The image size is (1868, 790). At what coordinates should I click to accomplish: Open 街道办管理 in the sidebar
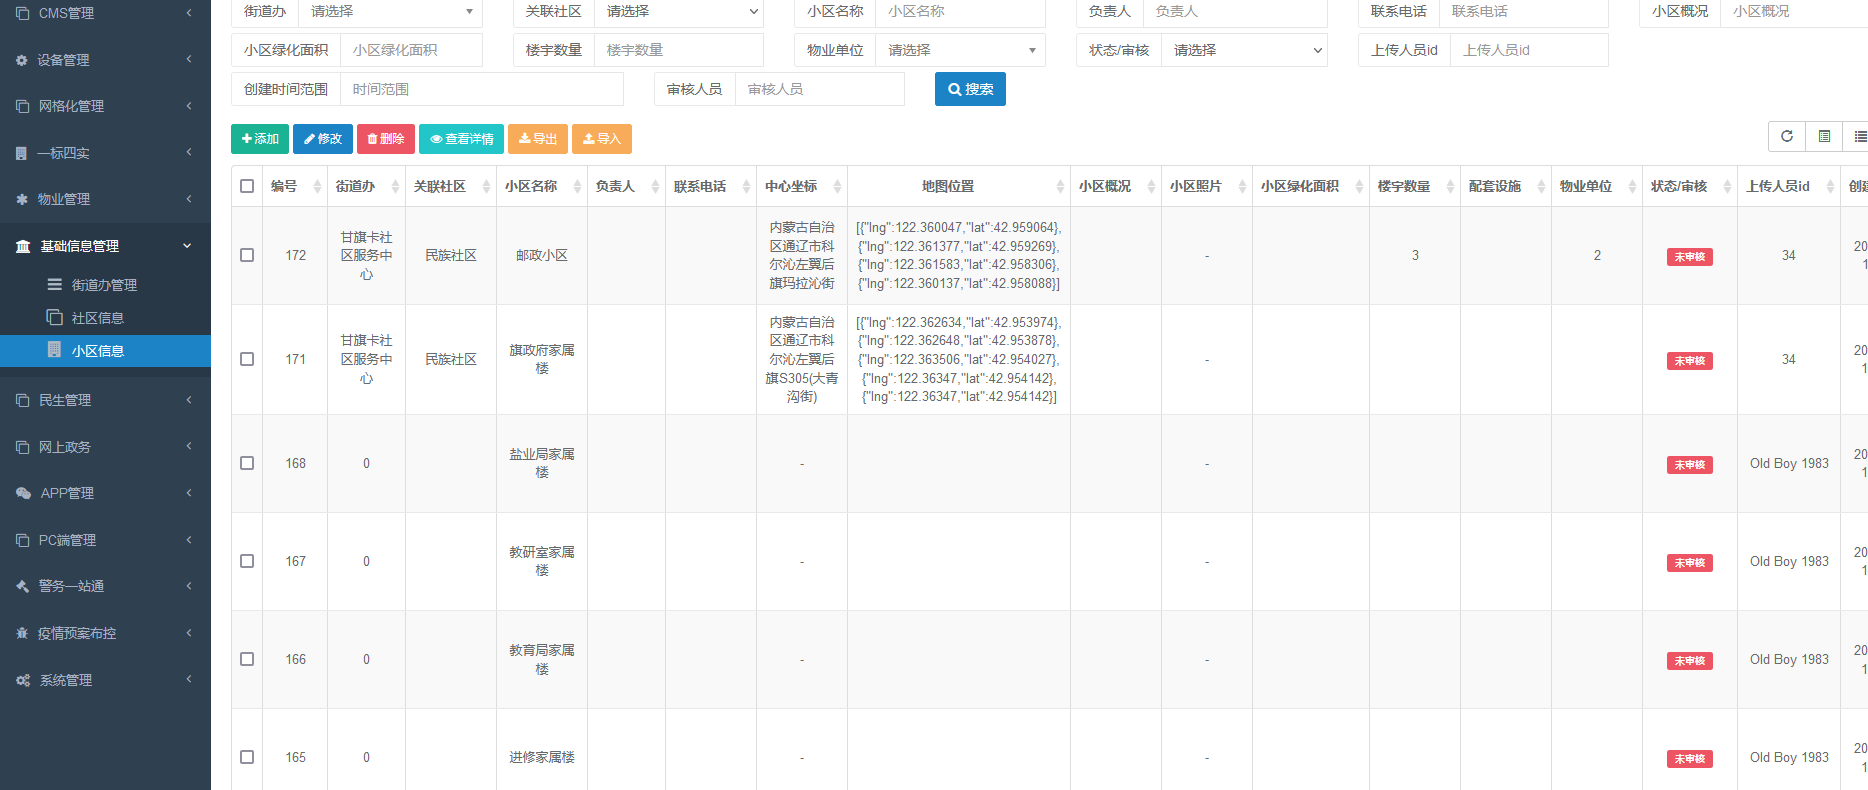[104, 285]
